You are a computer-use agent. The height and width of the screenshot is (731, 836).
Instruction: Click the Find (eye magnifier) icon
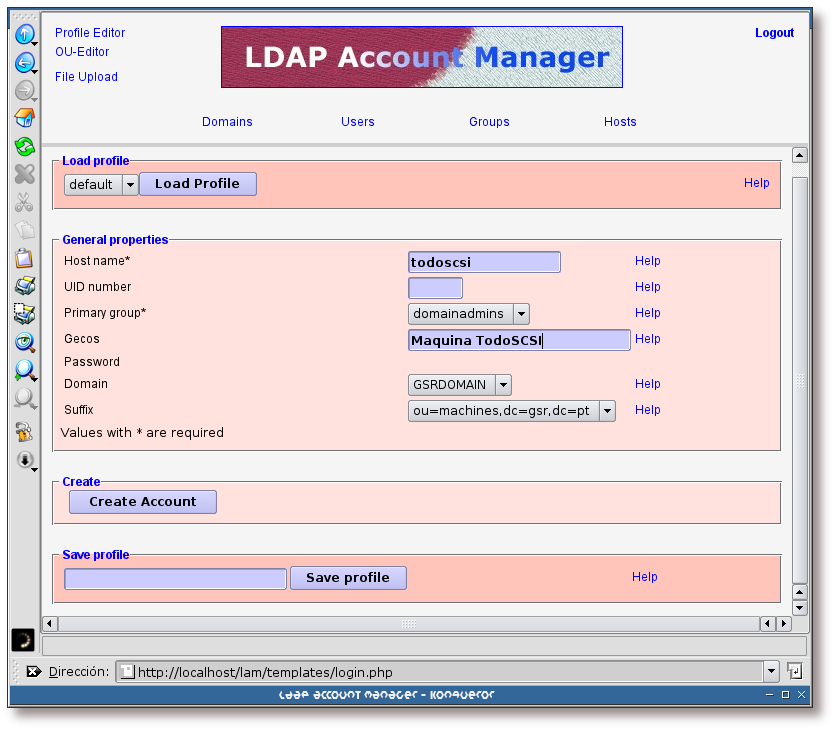(x=24, y=342)
